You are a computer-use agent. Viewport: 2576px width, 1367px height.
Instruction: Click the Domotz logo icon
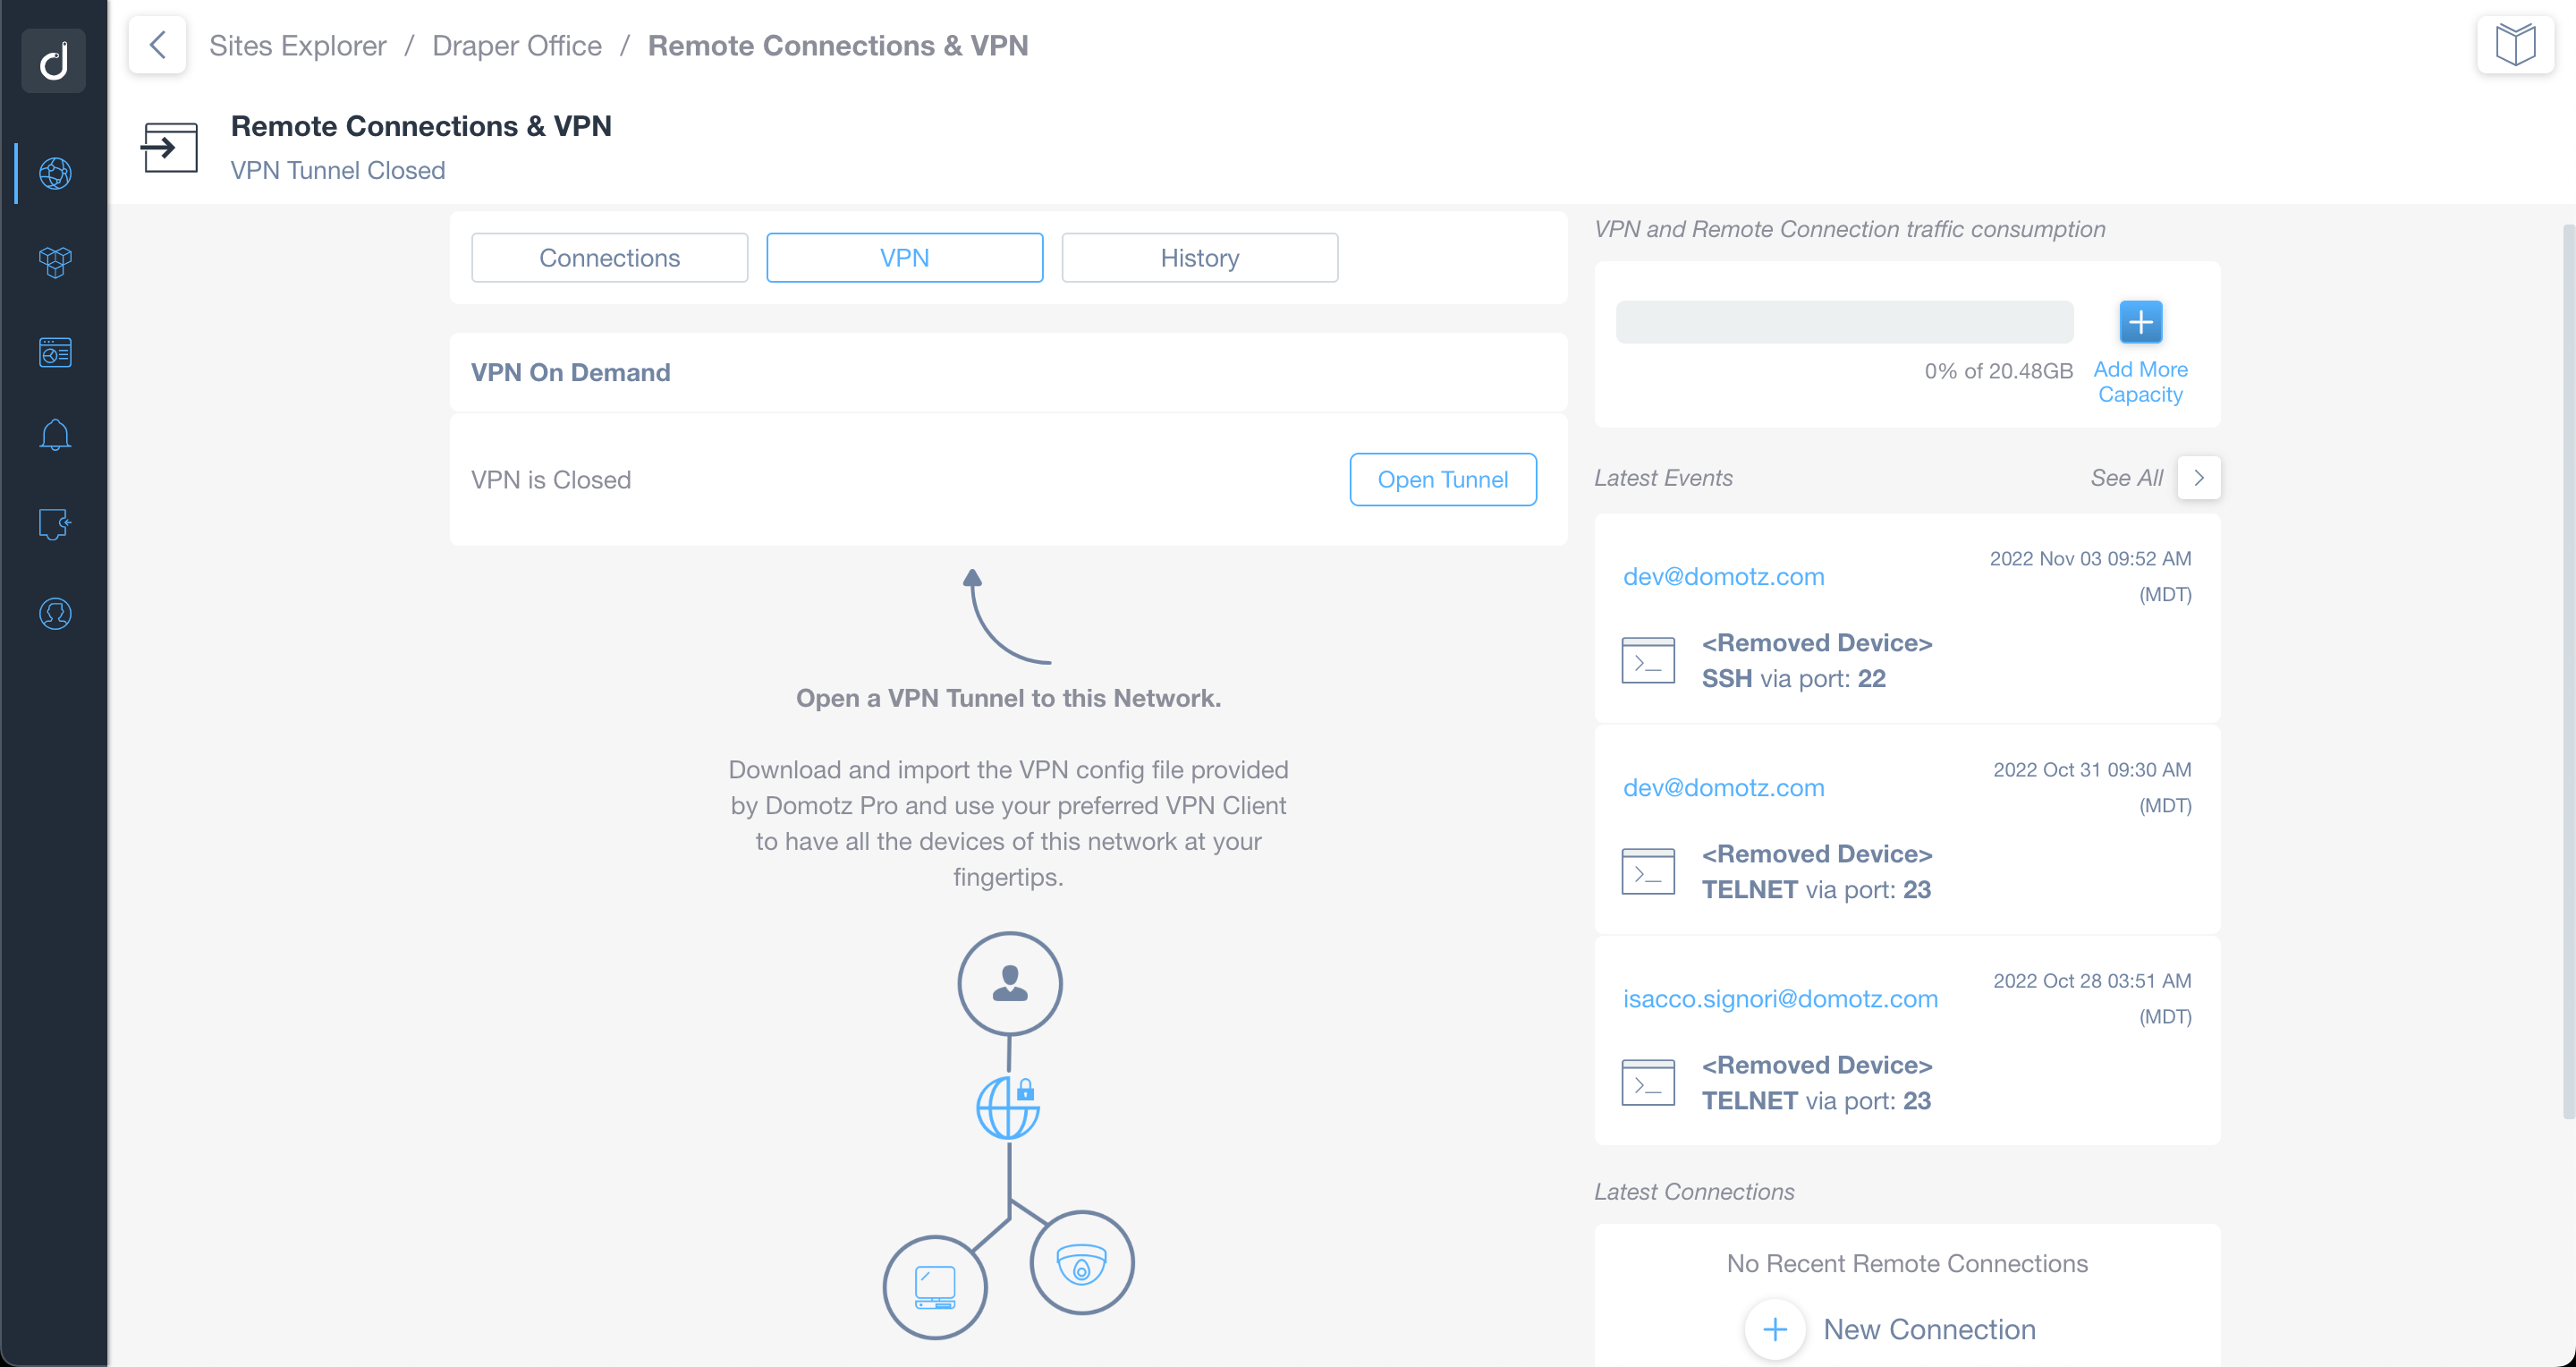point(54,61)
